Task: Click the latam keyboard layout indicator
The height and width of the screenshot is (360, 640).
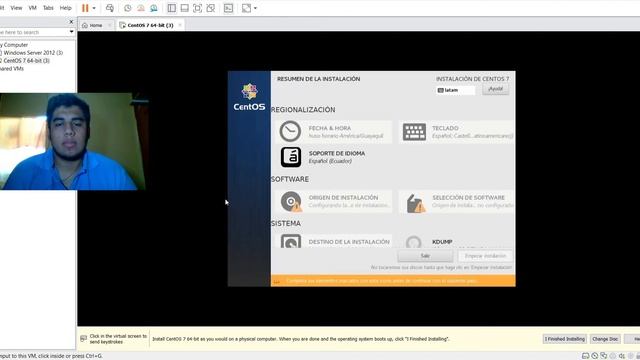Action: 456,90
